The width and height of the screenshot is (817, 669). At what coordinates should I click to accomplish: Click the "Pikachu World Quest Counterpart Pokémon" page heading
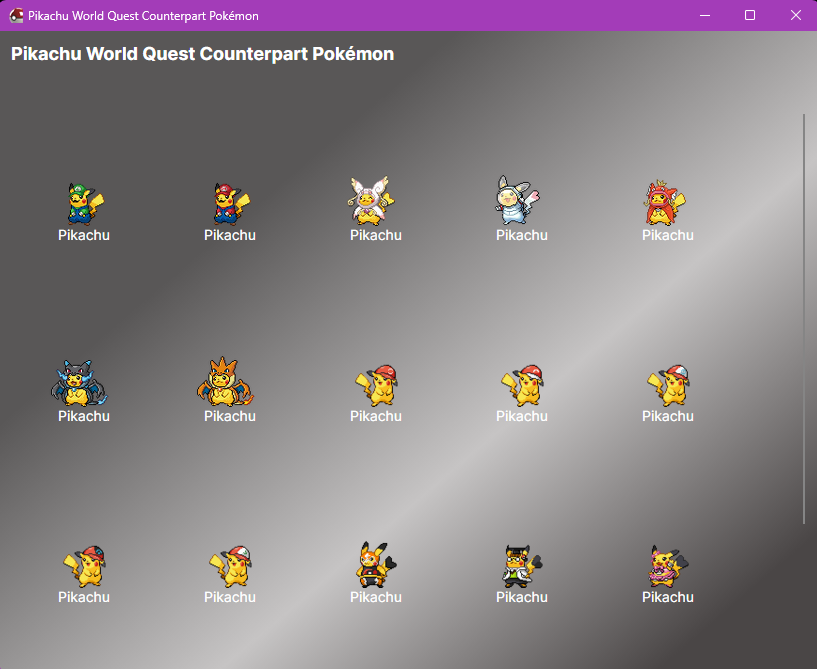(203, 54)
